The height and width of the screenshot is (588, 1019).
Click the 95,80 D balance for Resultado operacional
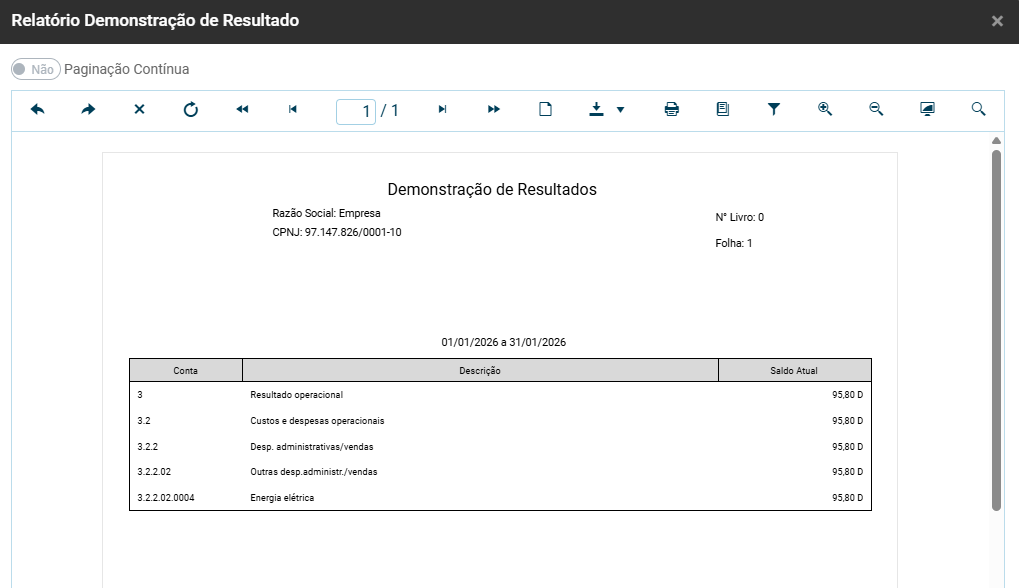[847, 395]
